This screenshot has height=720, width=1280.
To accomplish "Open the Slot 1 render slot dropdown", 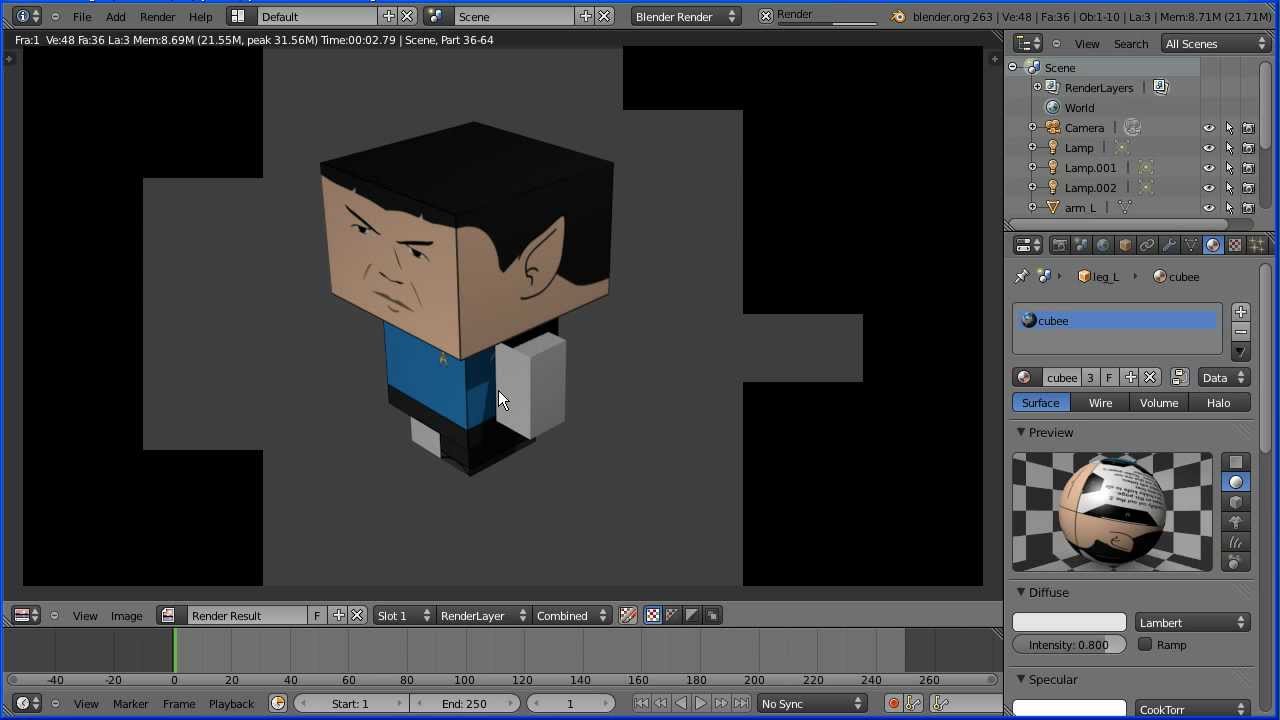I will click(403, 616).
